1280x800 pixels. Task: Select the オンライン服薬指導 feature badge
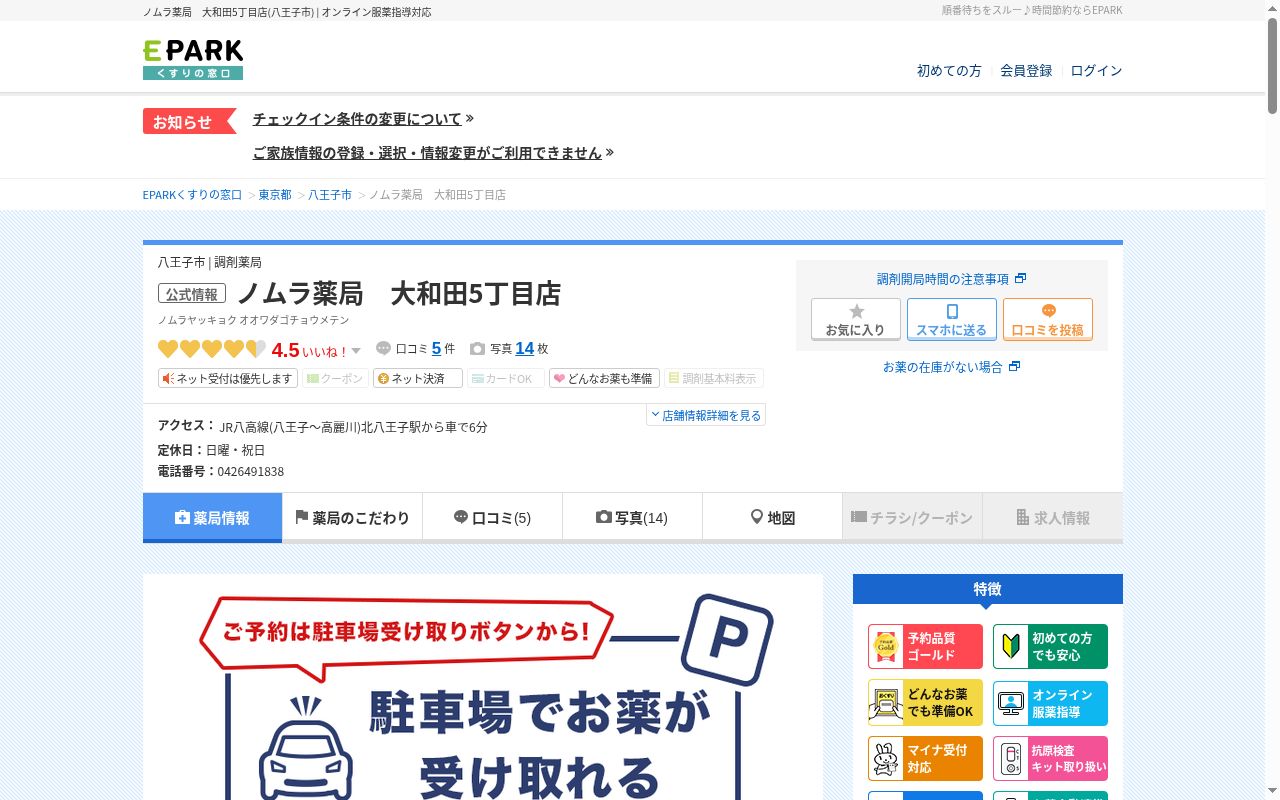(x=1050, y=703)
